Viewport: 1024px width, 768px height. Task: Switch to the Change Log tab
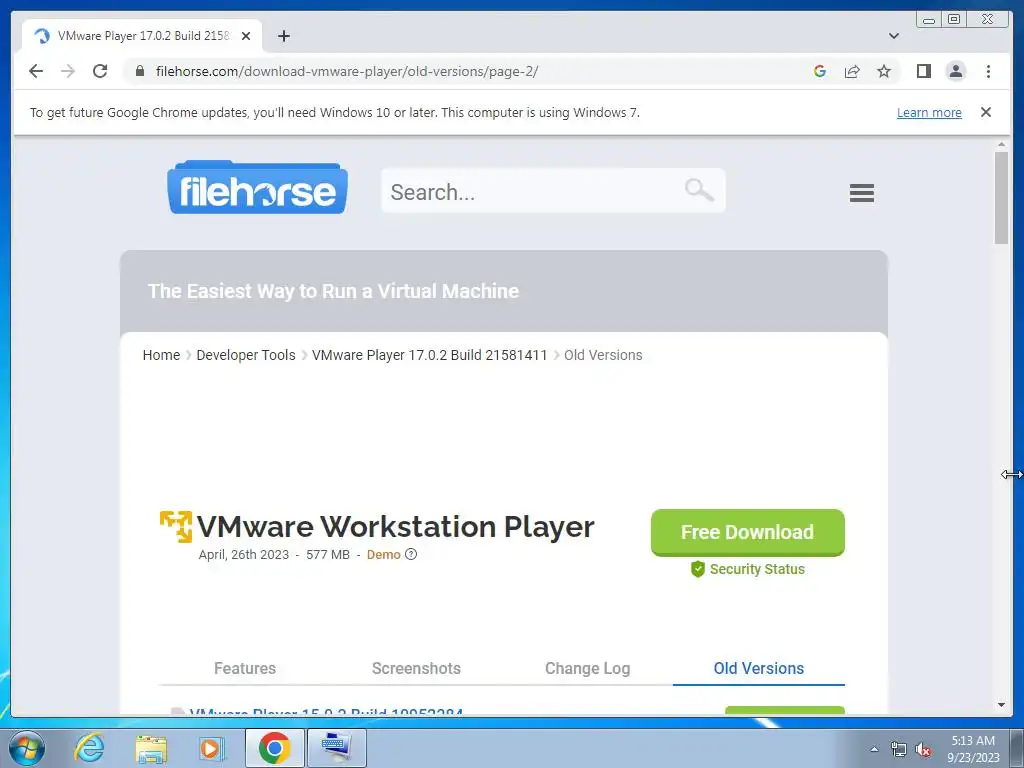point(588,669)
